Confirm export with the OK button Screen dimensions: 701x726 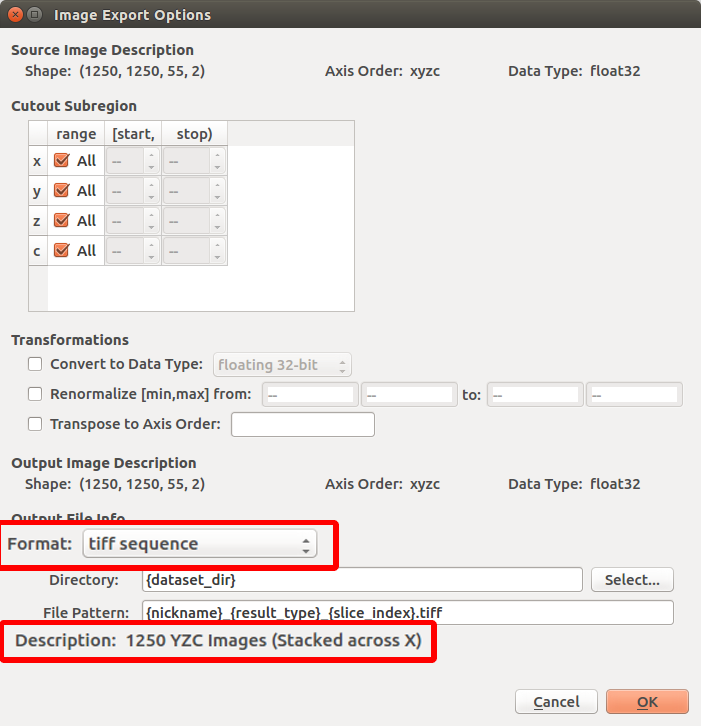click(647, 701)
